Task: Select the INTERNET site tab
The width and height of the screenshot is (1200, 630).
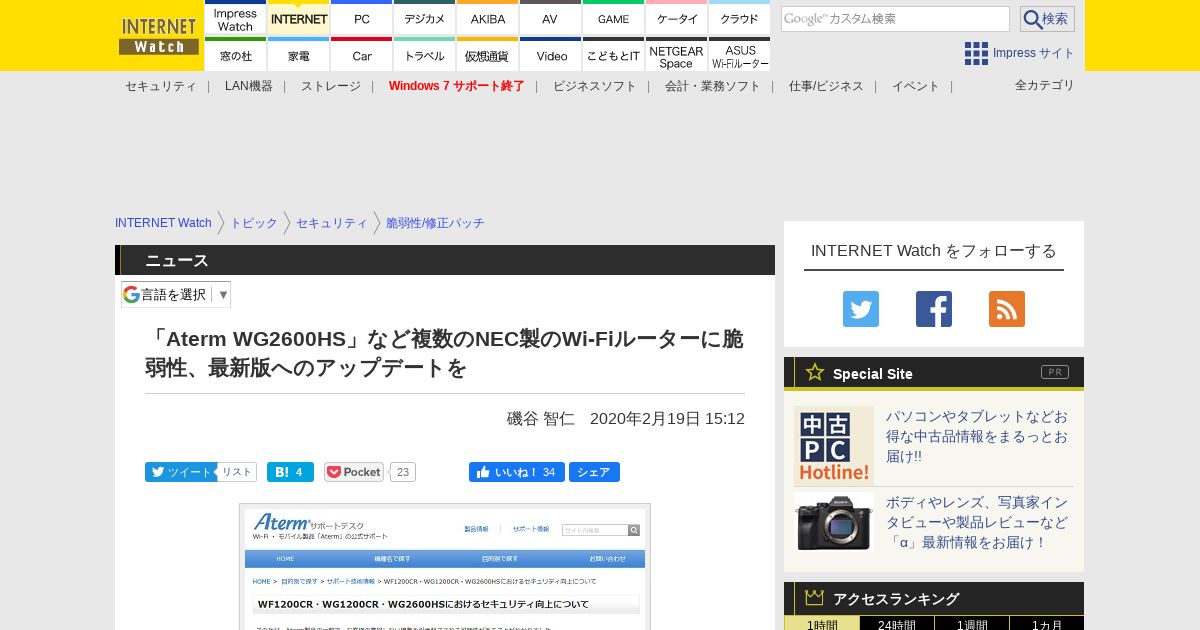Action: click(x=299, y=18)
